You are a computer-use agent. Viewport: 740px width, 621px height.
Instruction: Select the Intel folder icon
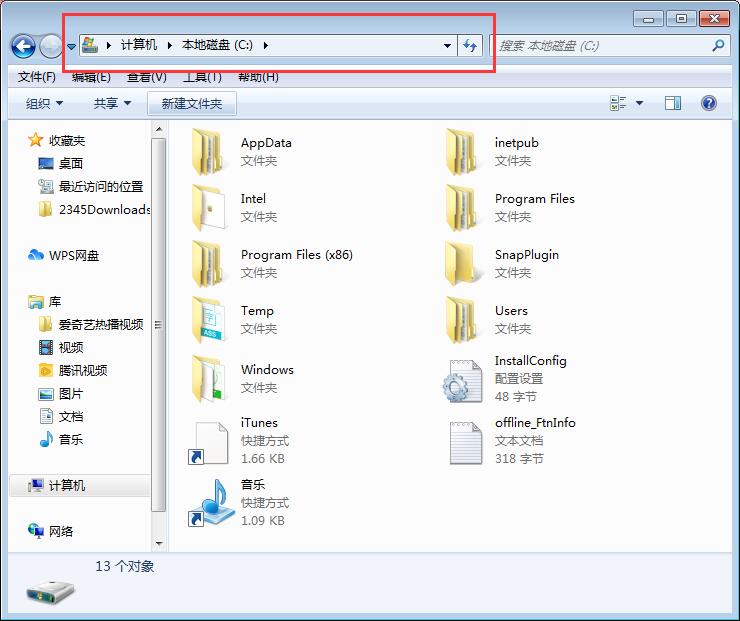(x=208, y=207)
